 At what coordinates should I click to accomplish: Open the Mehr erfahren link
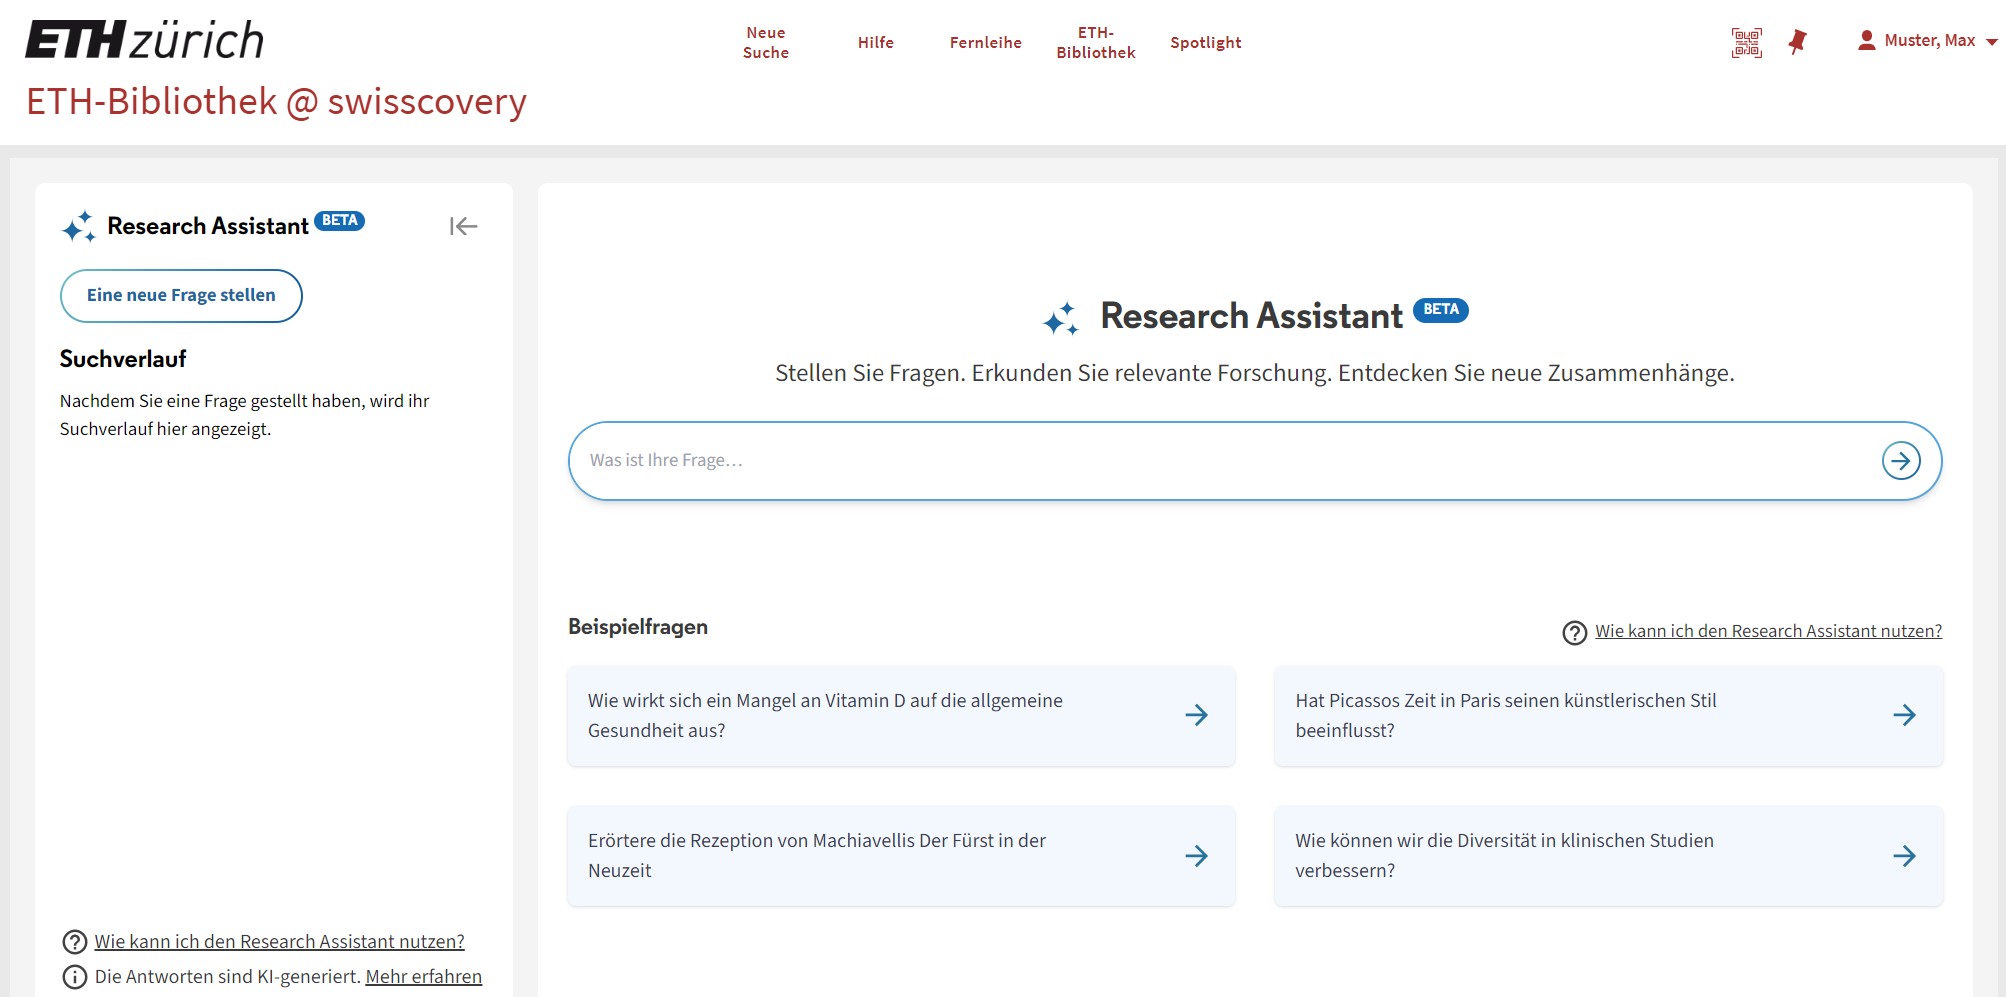(x=424, y=977)
